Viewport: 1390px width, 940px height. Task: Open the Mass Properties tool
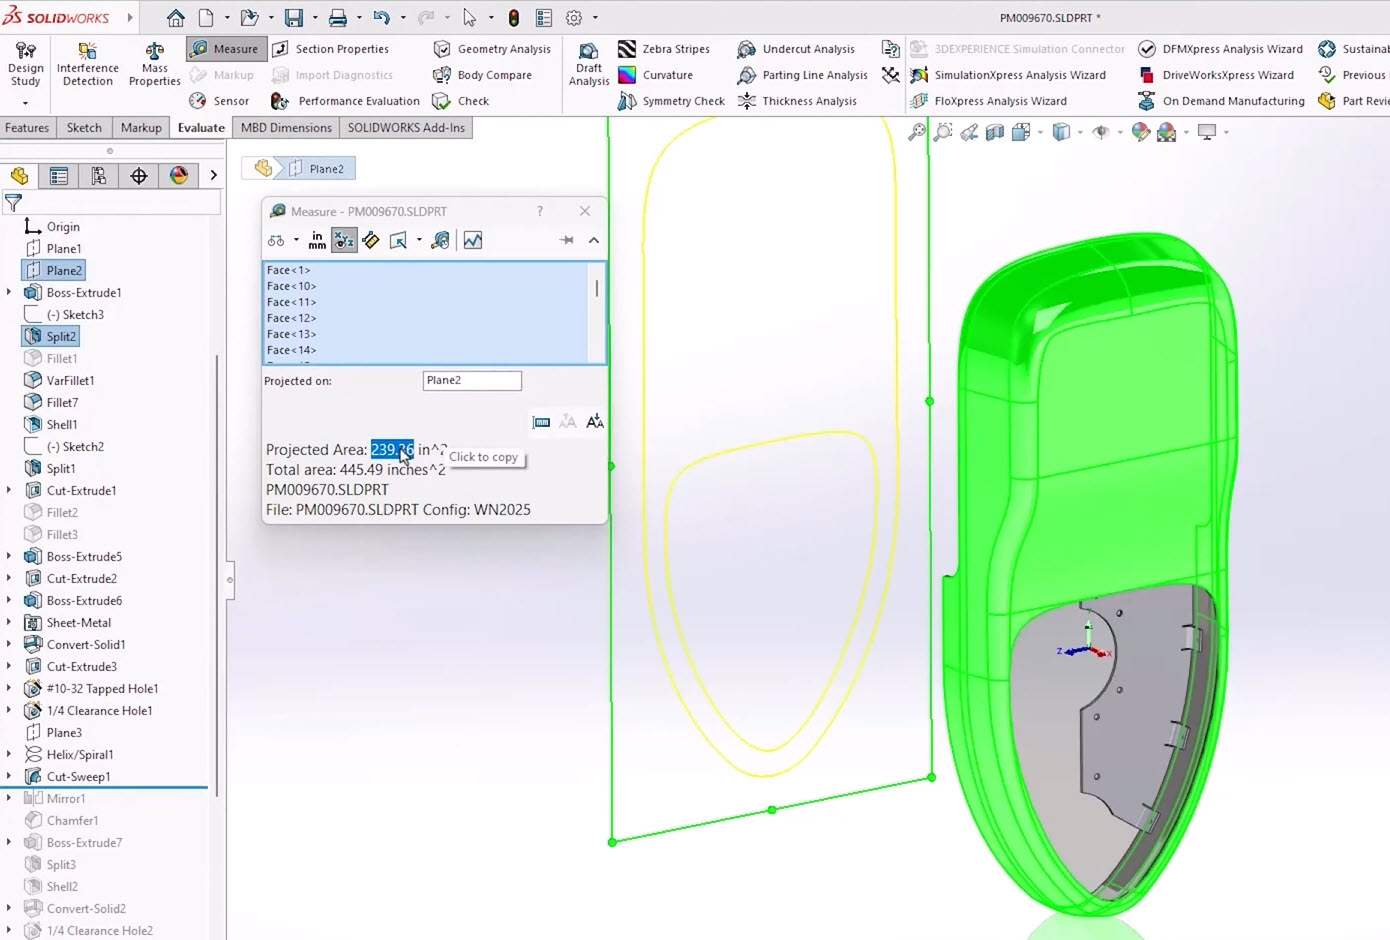(154, 64)
